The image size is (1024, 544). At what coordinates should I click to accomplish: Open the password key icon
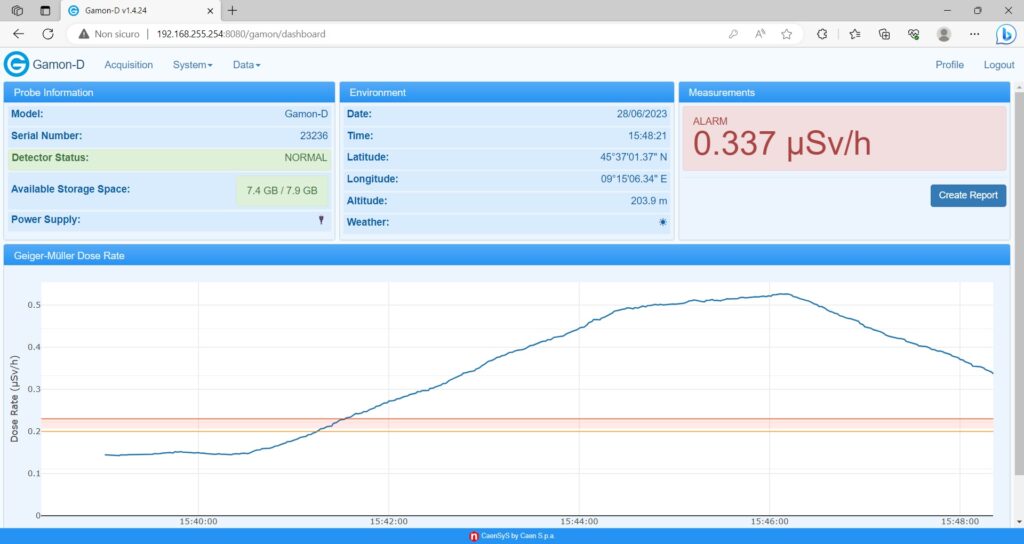[733, 34]
